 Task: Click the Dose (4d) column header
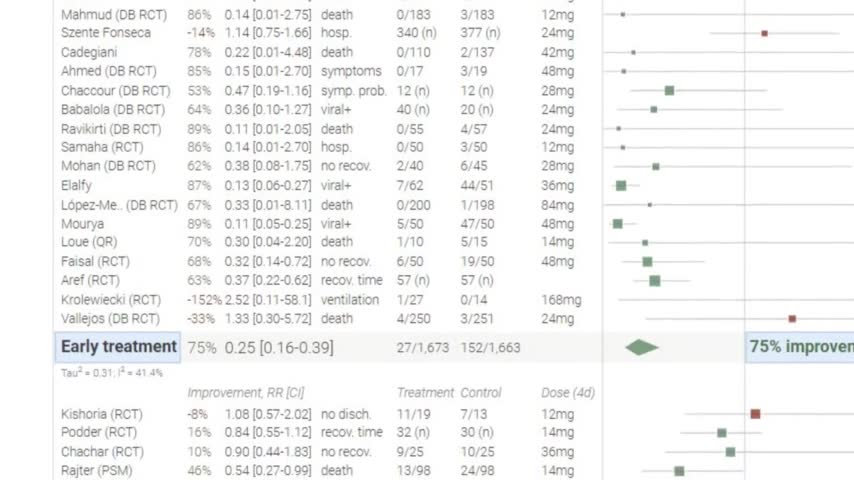568,393
